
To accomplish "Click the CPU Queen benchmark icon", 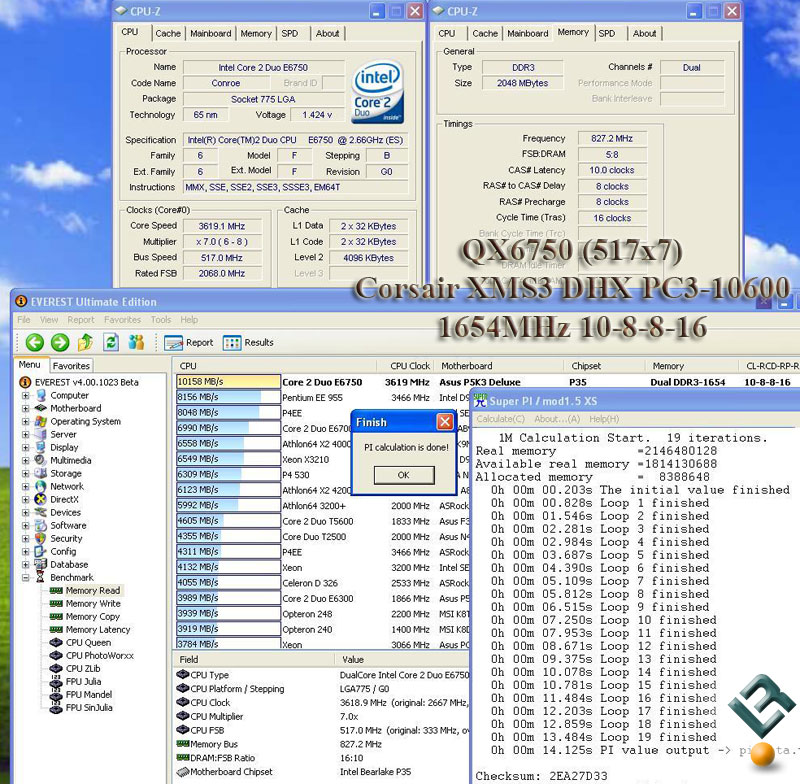I will click(56, 643).
